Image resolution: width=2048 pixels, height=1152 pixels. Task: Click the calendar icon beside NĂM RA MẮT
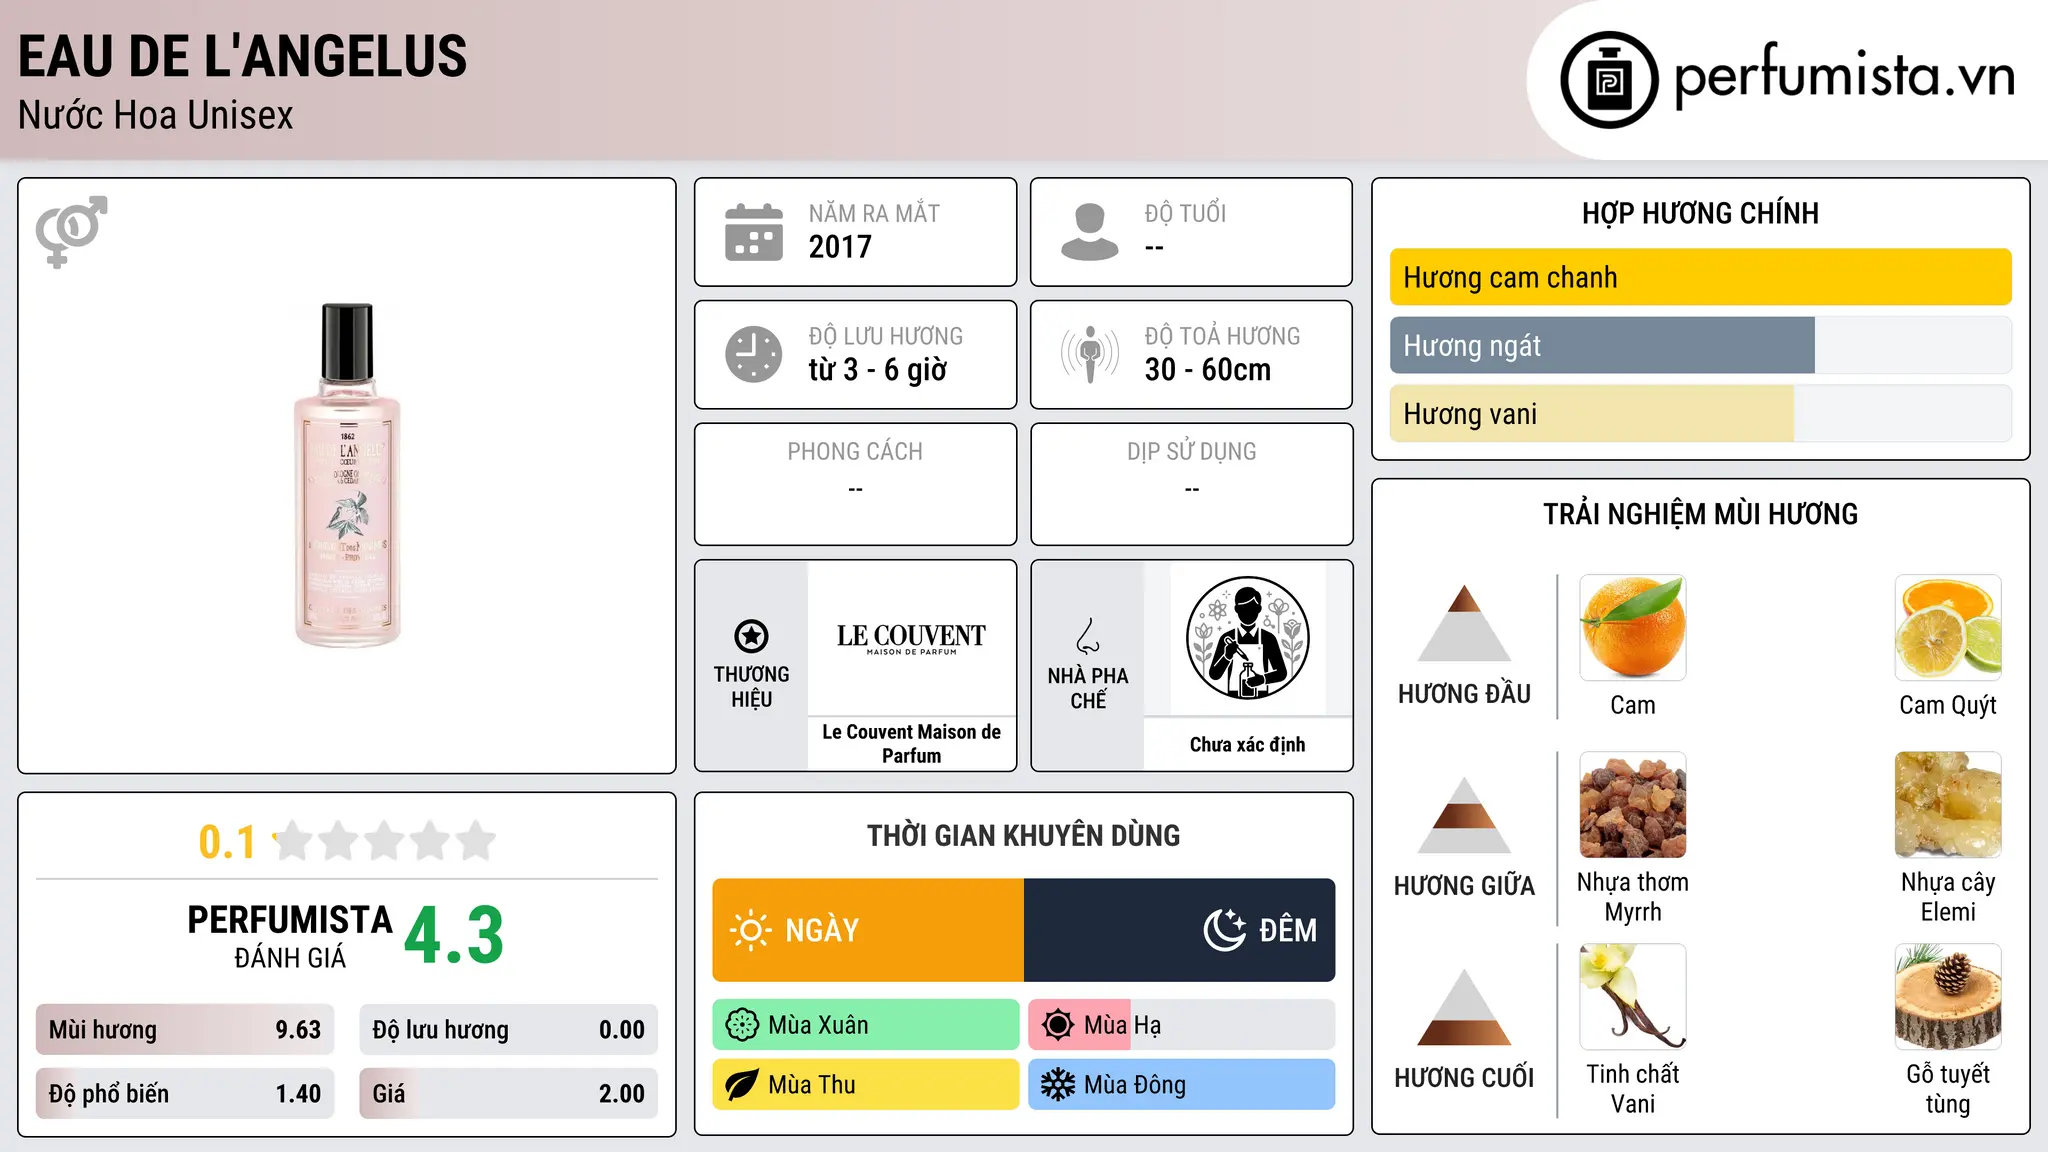pos(754,232)
